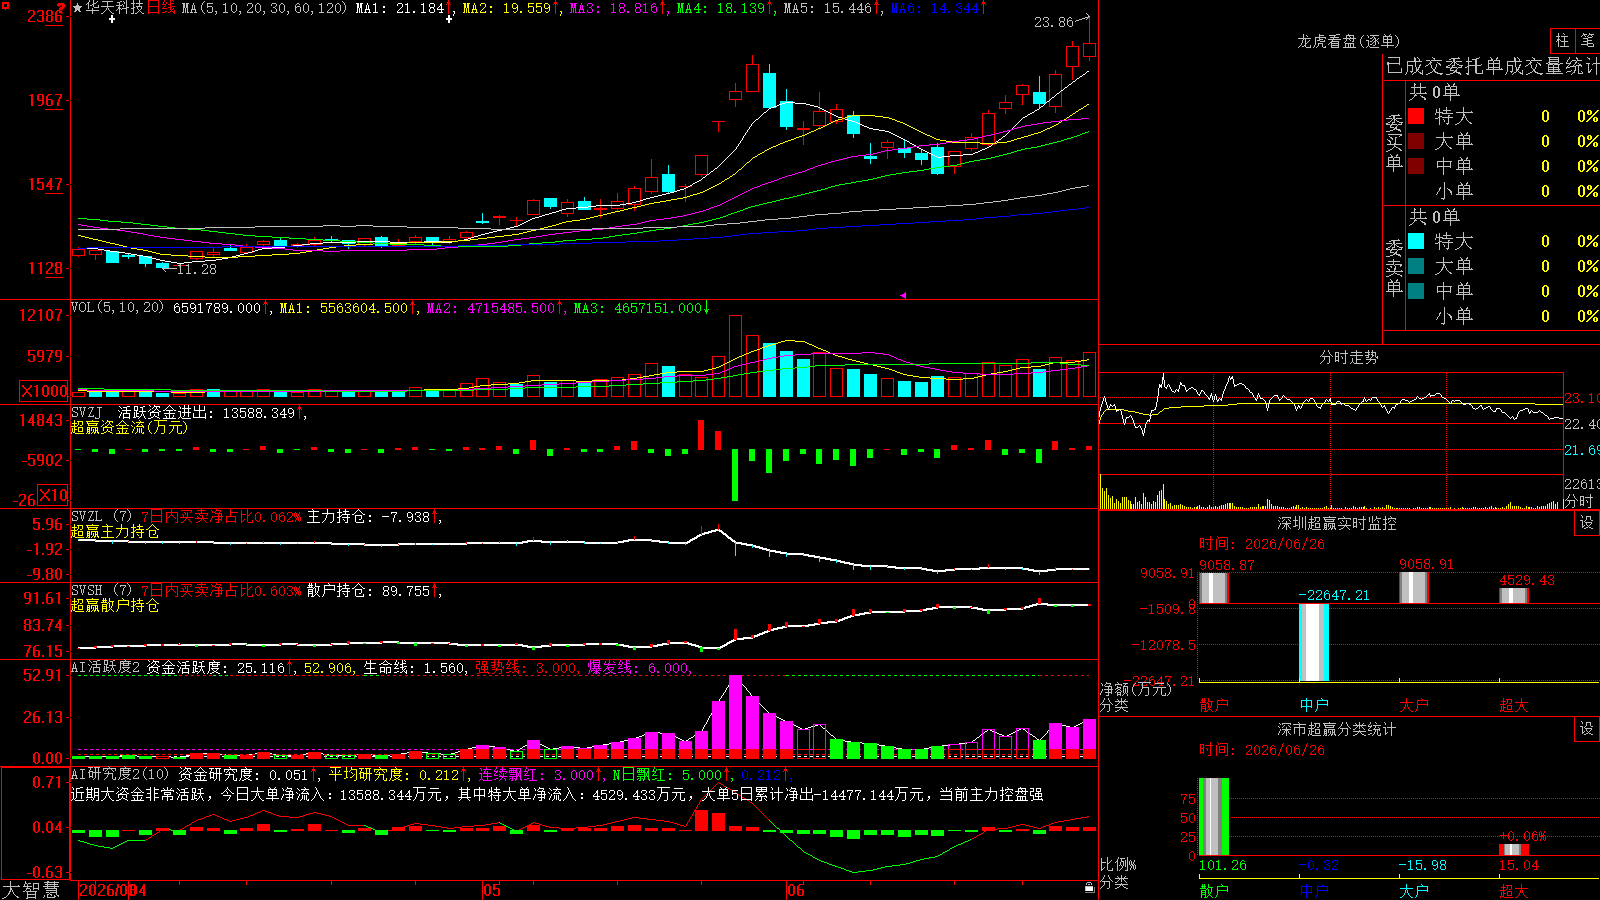This screenshot has height=900, width=1600.
Task: Click the cyan 特大 sell order swatch
Action: tap(1416, 241)
